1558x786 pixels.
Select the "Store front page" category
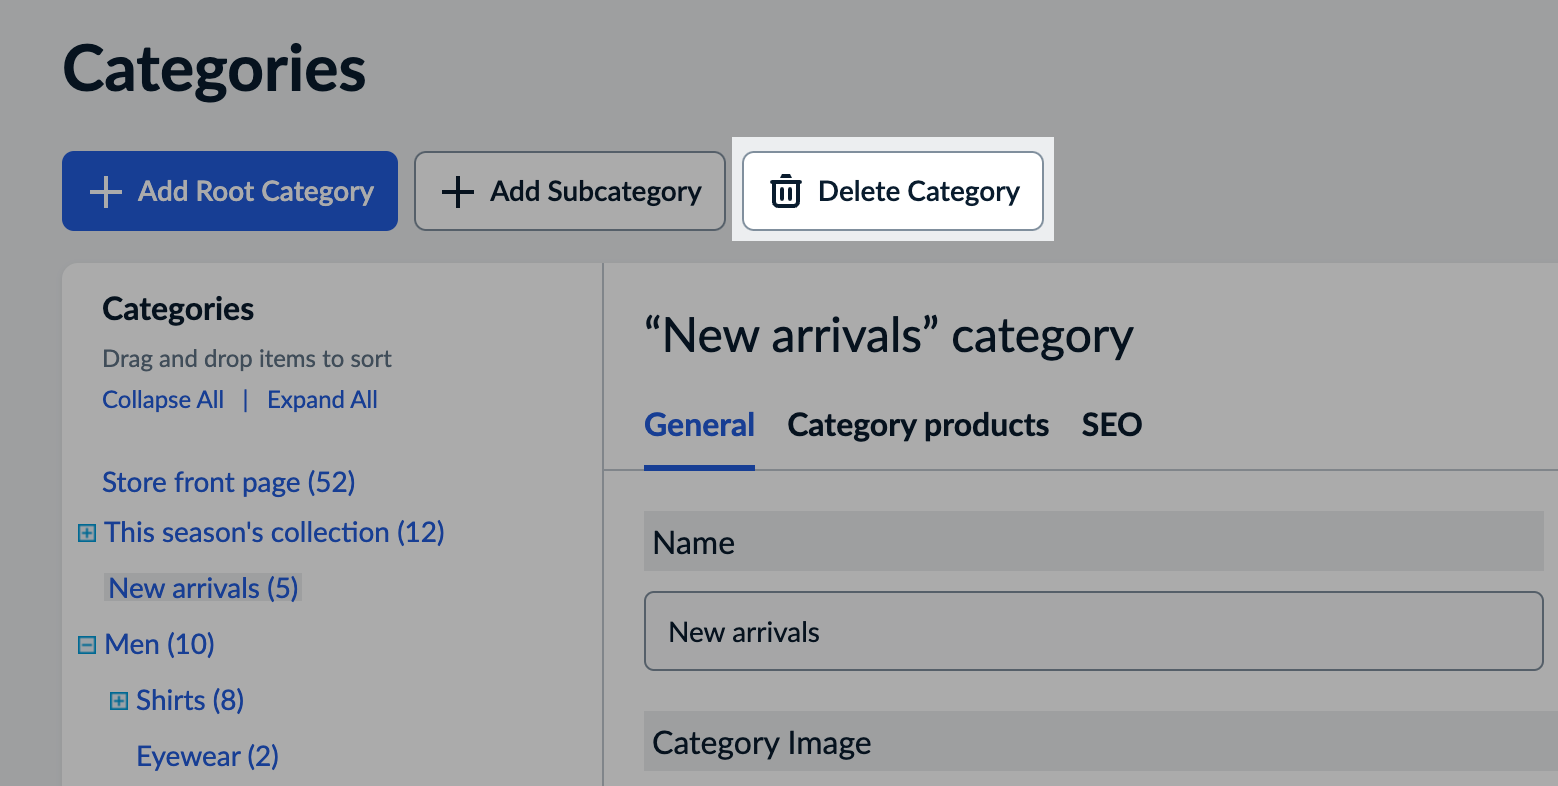tap(228, 482)
